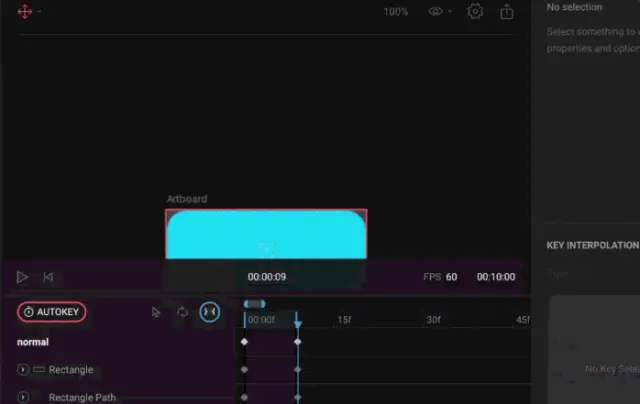Select normal row keyframe at 00:00f
640x404 pixels.
(x=244, y=342)
